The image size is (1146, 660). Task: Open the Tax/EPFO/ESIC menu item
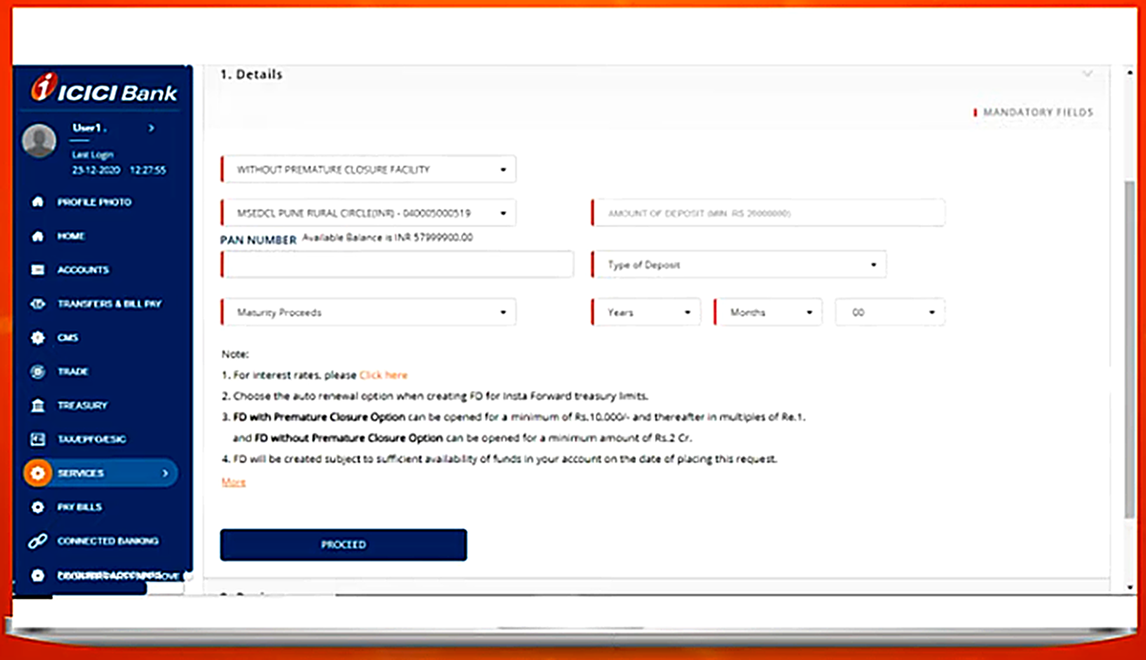coord(91,439)
